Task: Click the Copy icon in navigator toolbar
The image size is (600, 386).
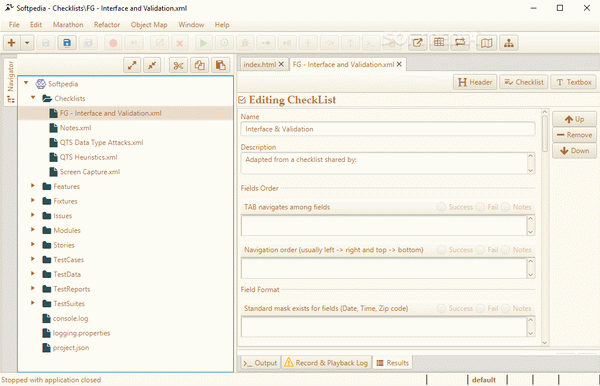Action: pyautogui.click(x=199, y=65)
